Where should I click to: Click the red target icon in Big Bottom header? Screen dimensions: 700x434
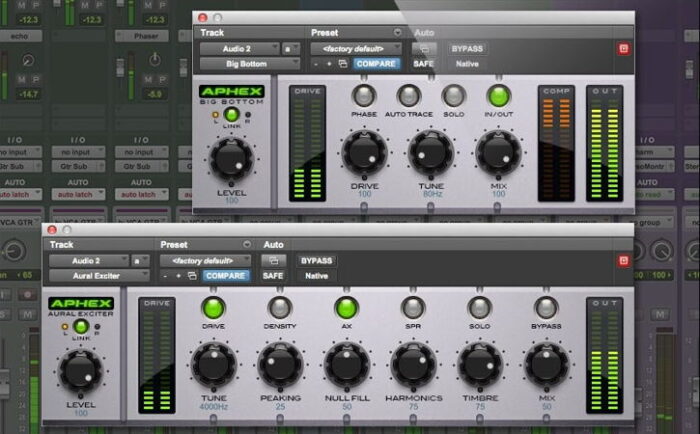pos(623,48)
